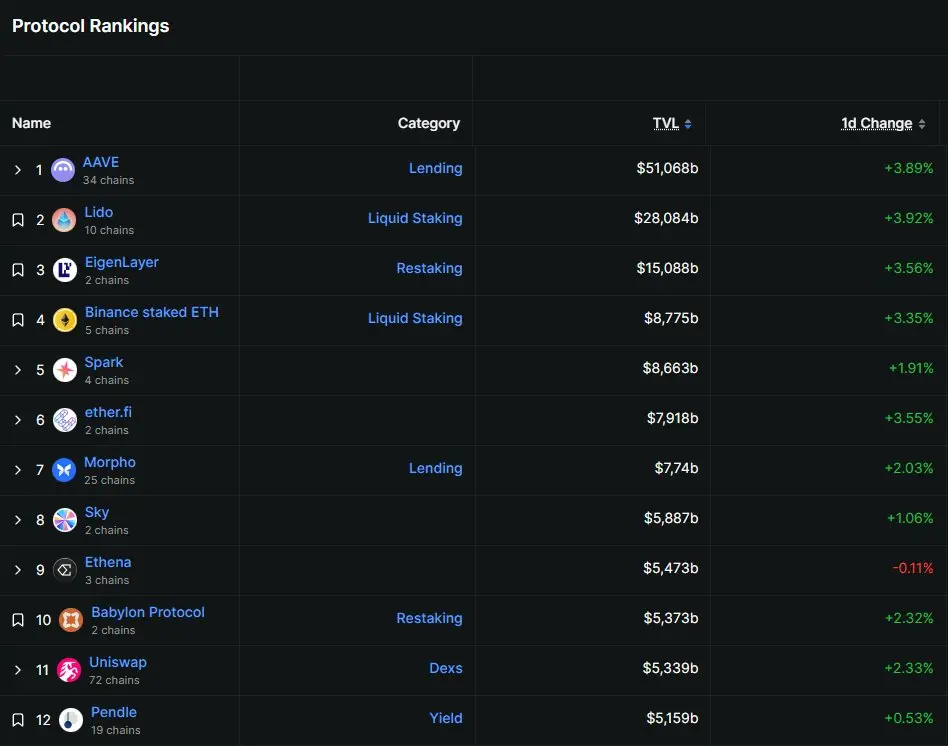Click the Sky protocol logo icon
The image size is (948, 746).
[x=65, y=520]
